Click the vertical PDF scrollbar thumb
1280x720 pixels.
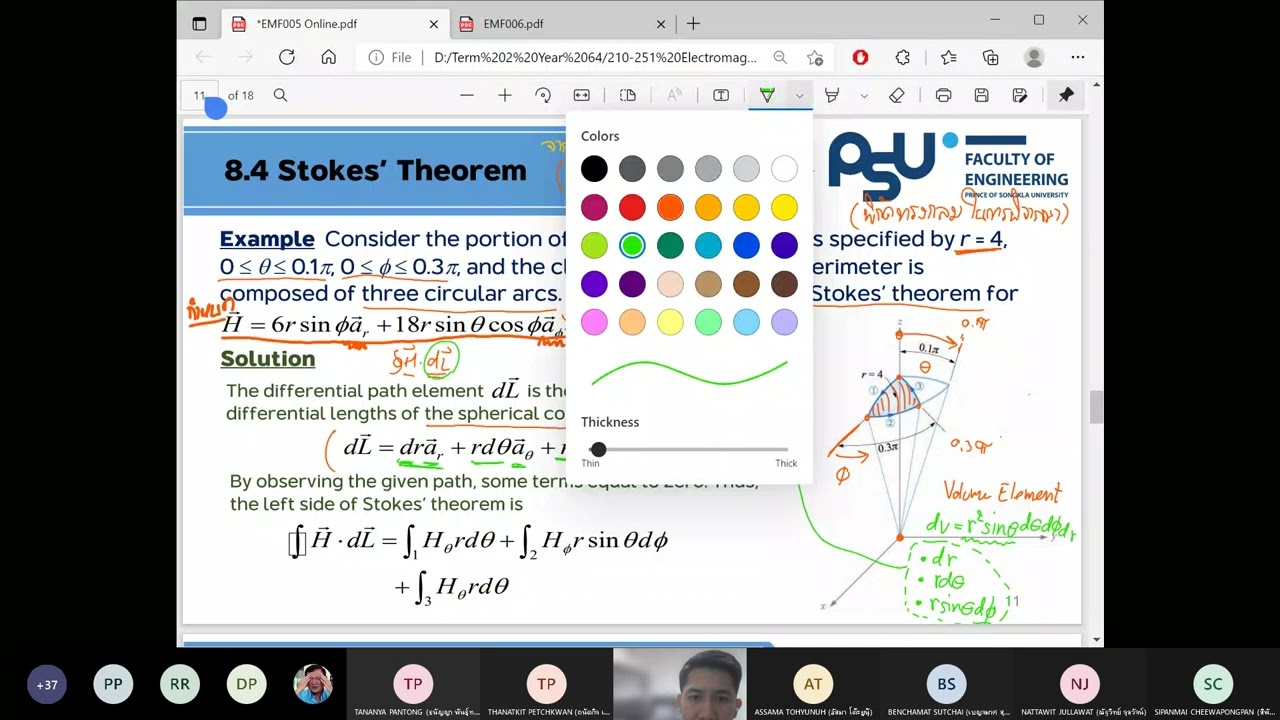1097,407
